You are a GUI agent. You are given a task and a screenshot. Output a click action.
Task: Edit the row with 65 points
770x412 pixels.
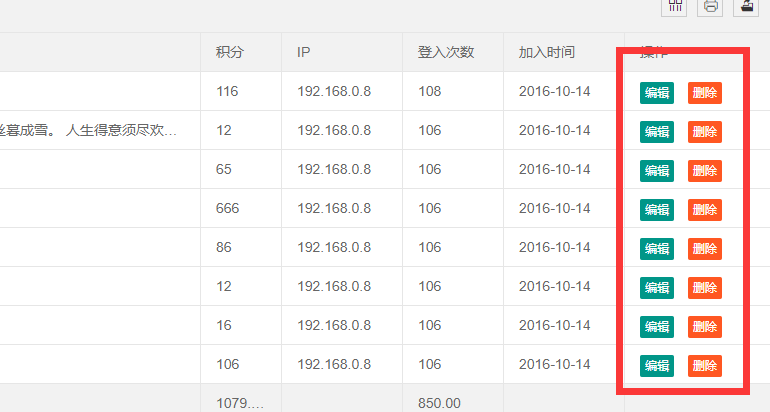pos(657,171)
